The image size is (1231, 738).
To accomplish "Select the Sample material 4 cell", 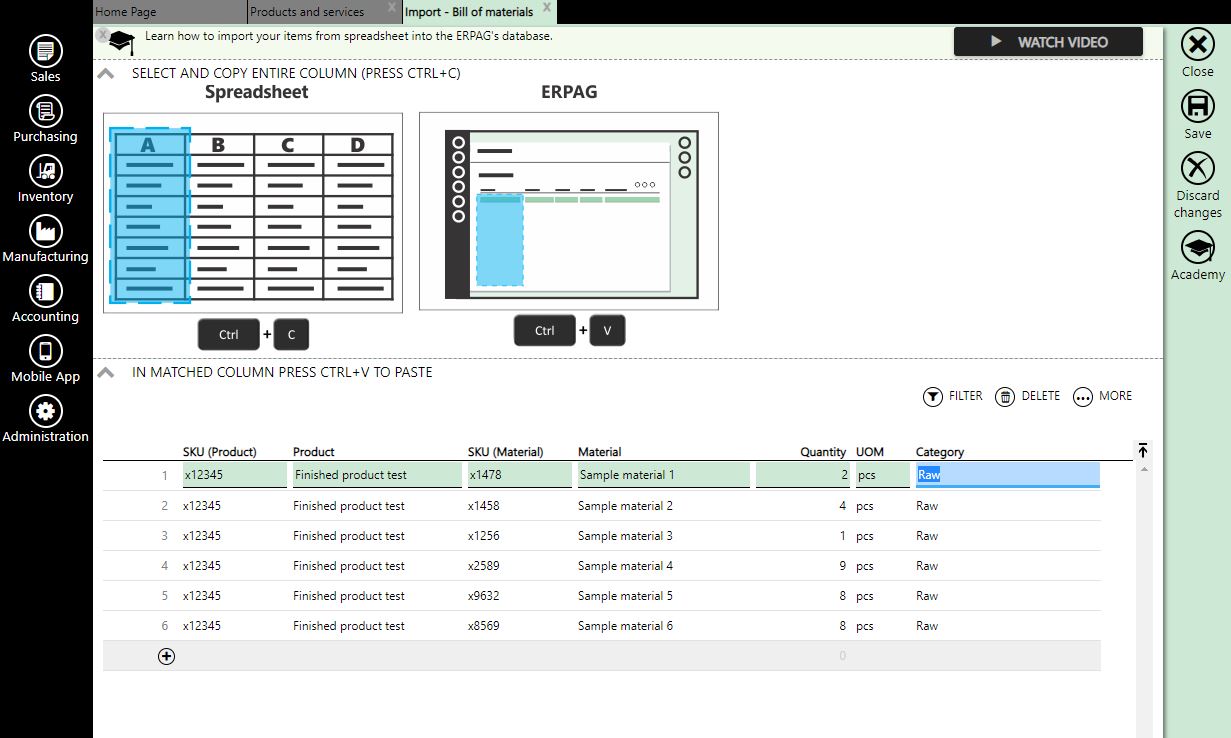I will point(626,566).
